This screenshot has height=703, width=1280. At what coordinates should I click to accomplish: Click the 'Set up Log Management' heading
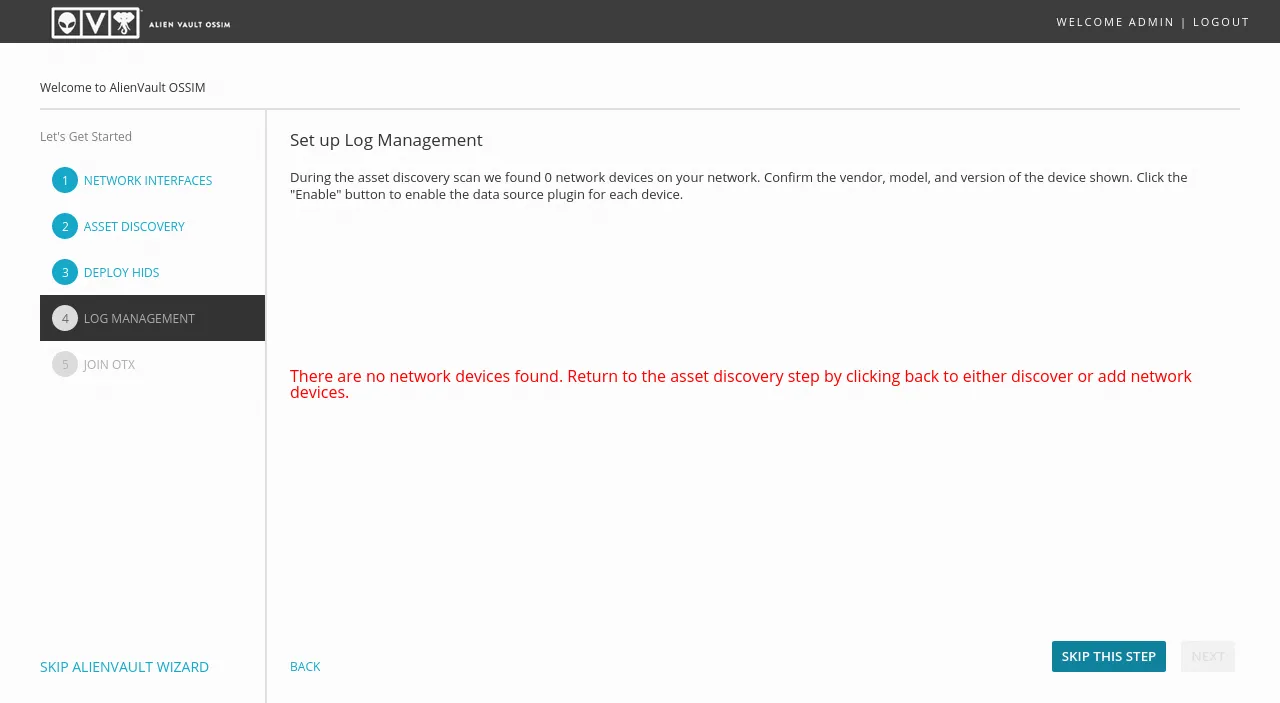(386, 140)
